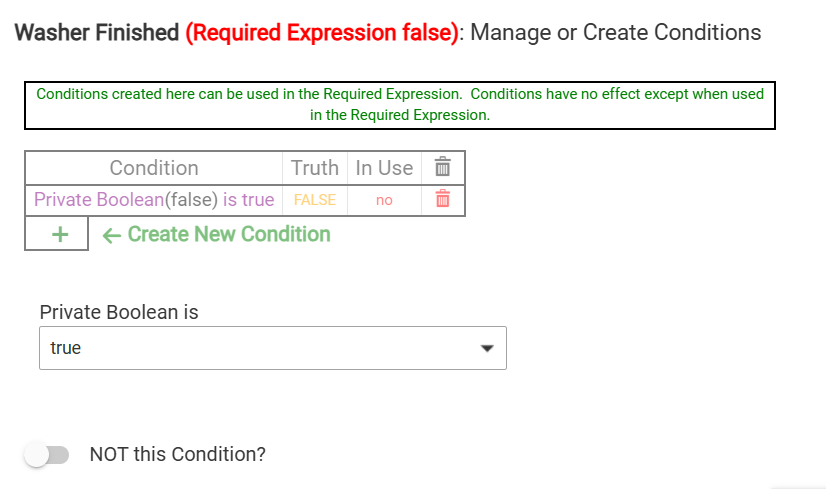Click the FALSE truth value cell

315,200
